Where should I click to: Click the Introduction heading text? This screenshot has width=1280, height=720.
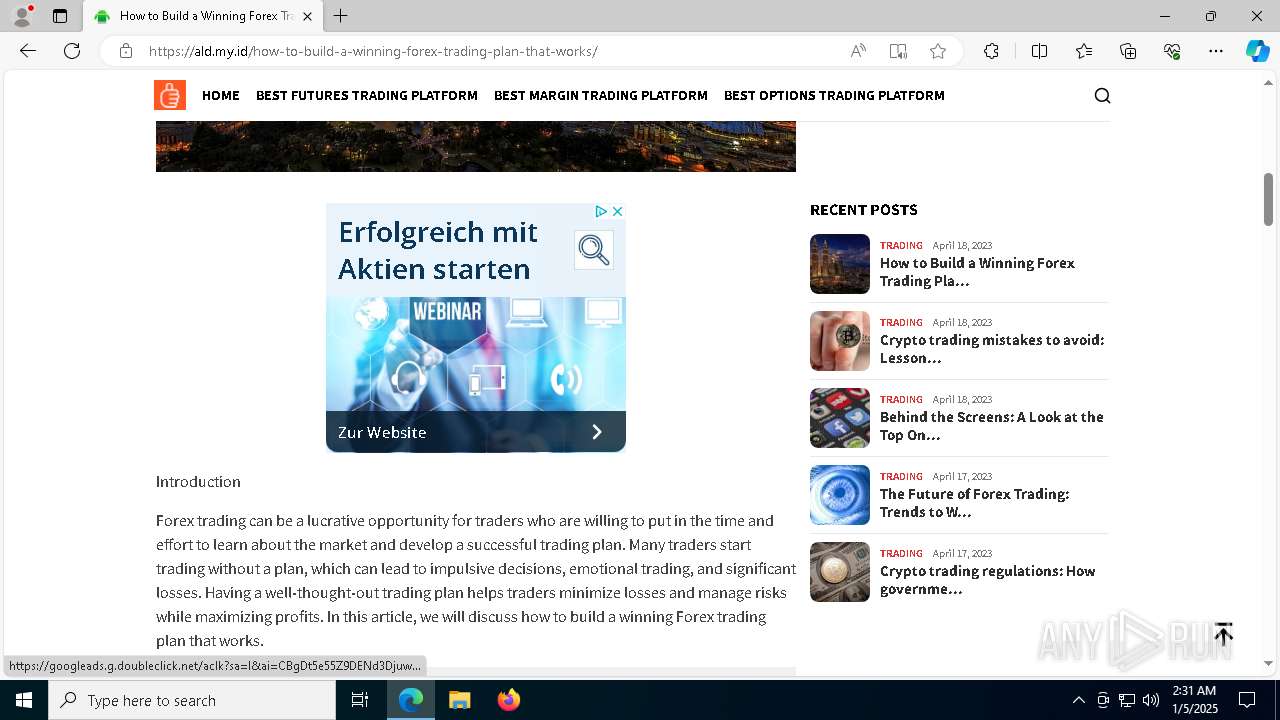198,482
